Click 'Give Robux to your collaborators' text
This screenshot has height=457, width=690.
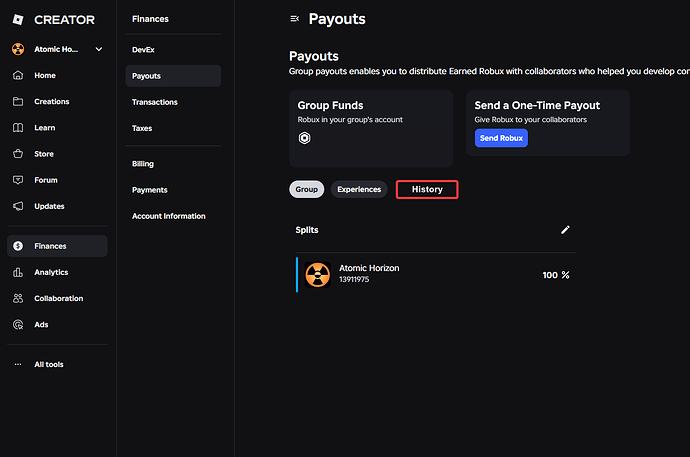[x=531, y=120]
